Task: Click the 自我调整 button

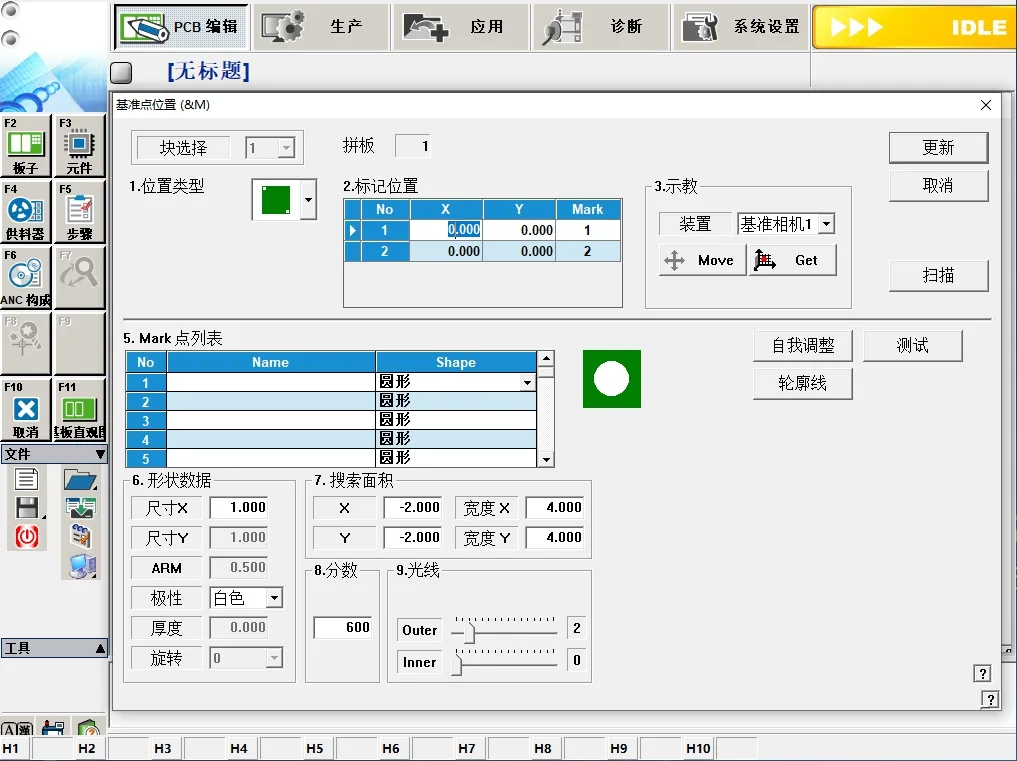Action: click(x=803, y=346)
